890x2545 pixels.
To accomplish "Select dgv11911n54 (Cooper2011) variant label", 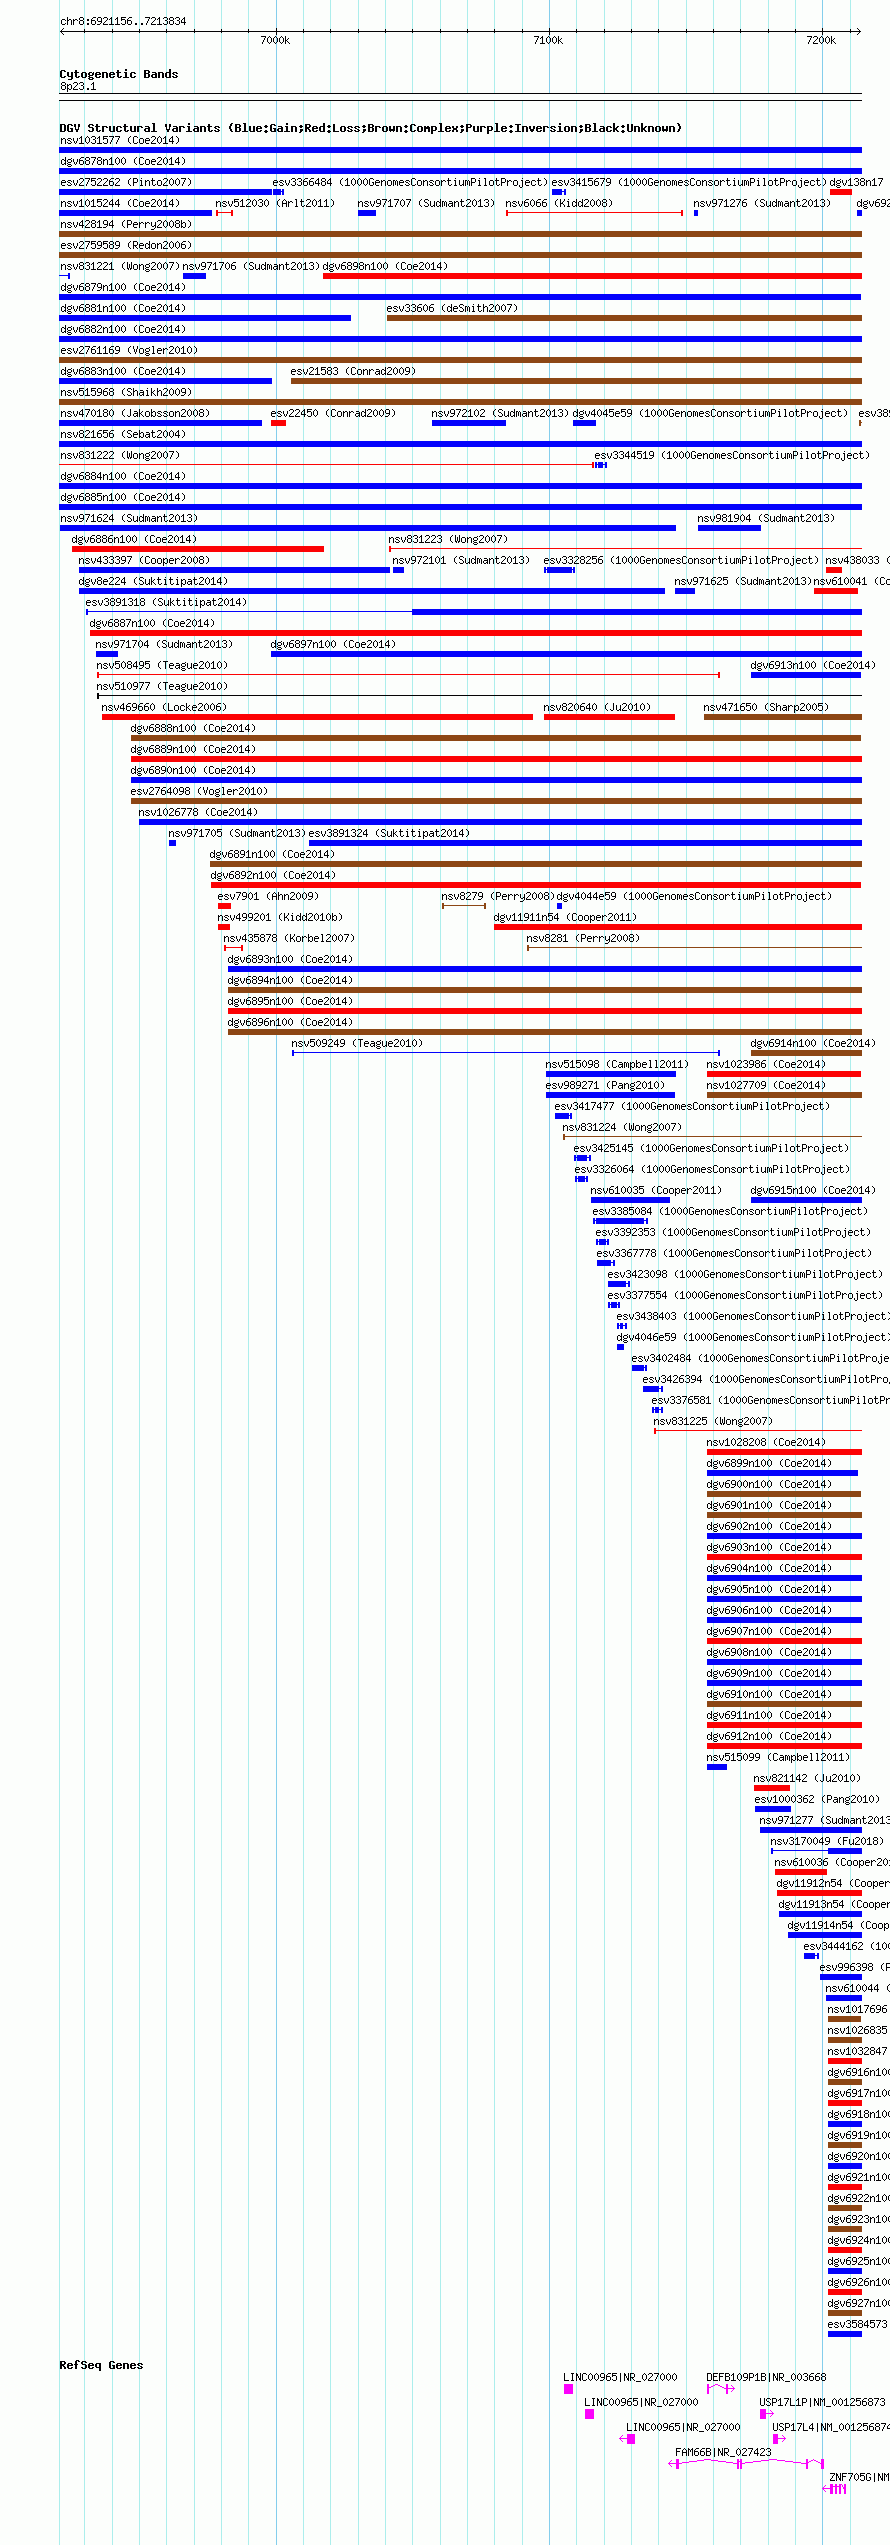I will point(565,917).
